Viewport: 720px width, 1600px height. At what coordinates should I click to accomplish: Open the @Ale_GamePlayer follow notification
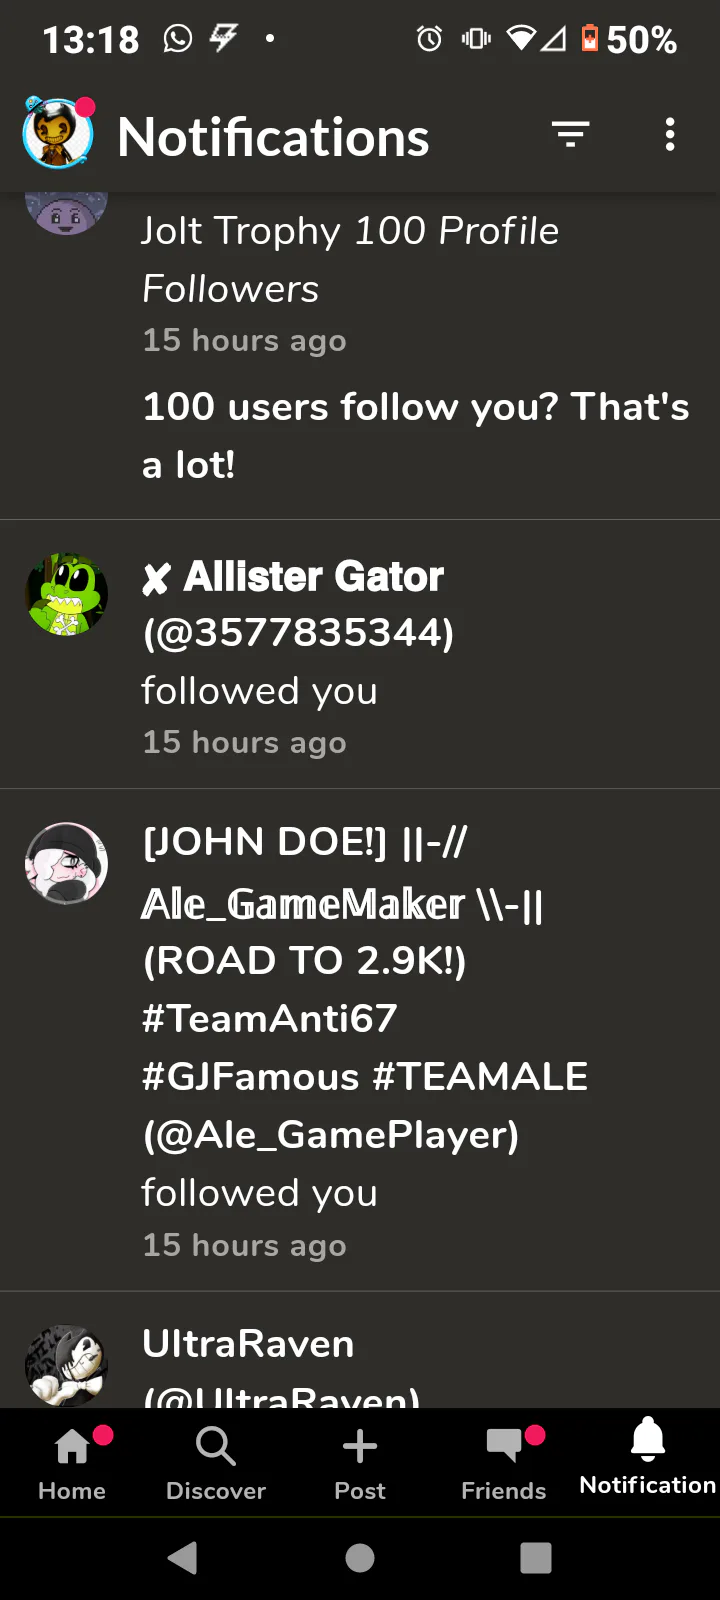pyautogui.click(x=360, y=1041)
